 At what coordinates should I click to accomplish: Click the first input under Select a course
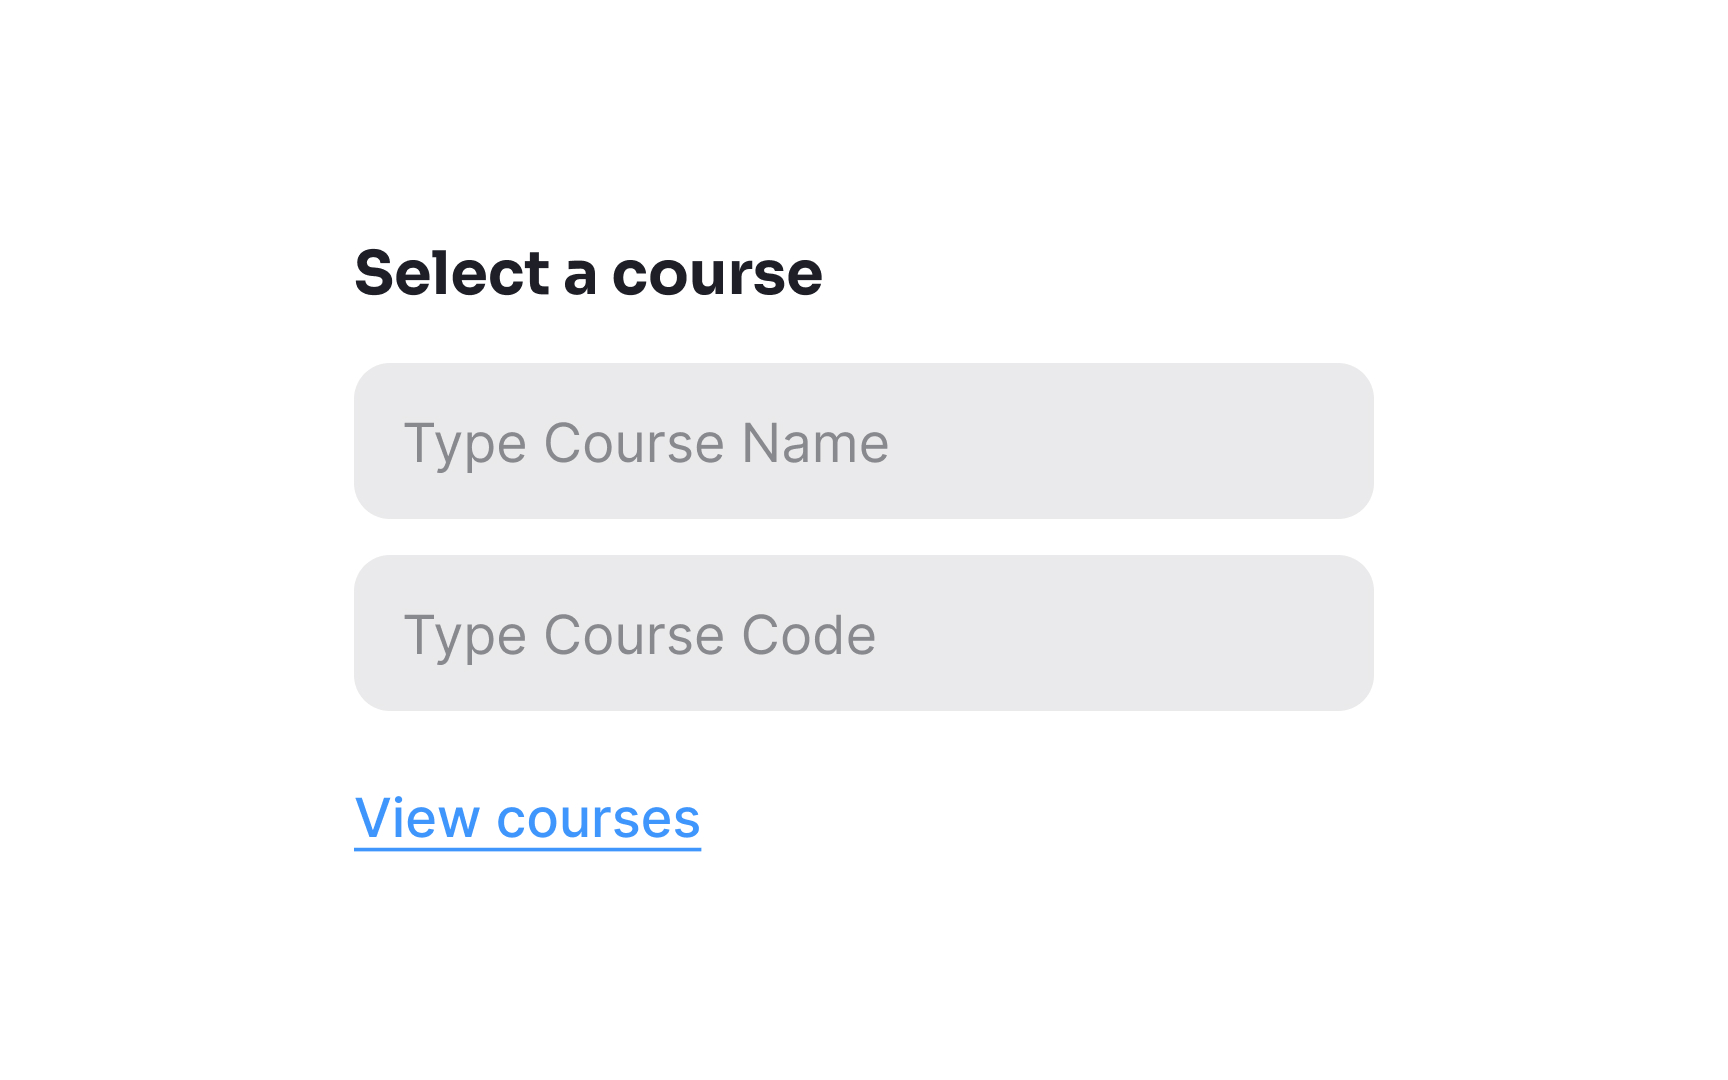tap(864, 441)
